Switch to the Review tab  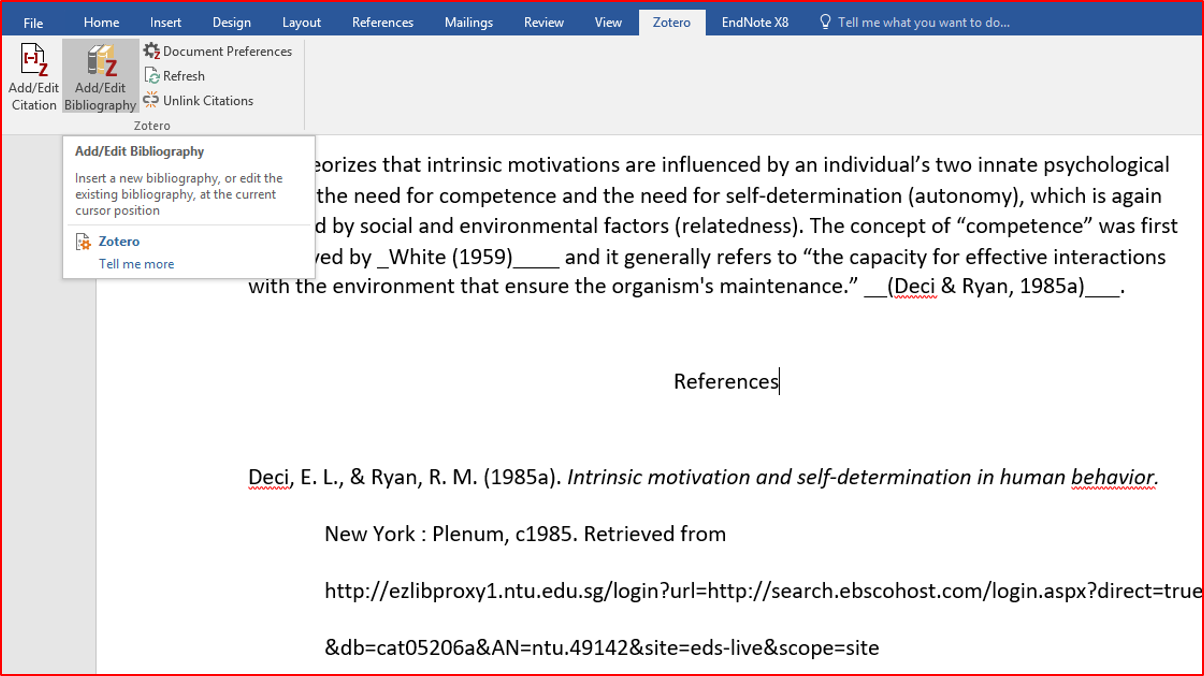(x=543, y=22)
